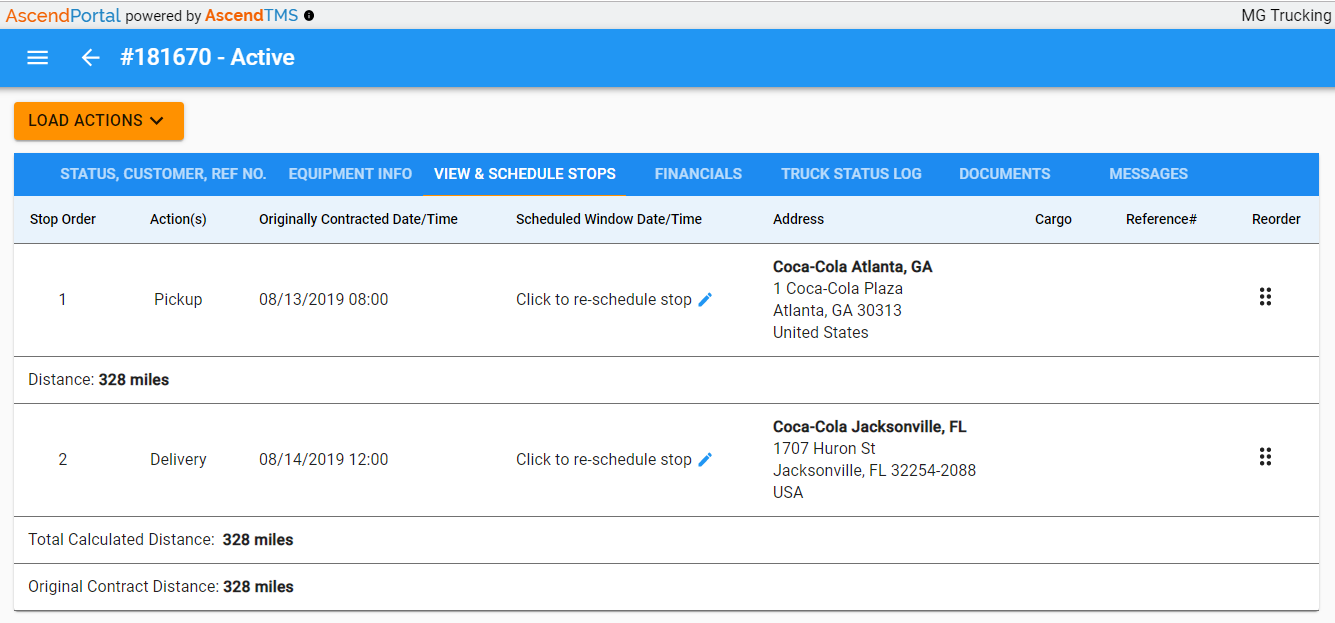Click stop order number 2

pyautogui.click(x=62, y=459)
